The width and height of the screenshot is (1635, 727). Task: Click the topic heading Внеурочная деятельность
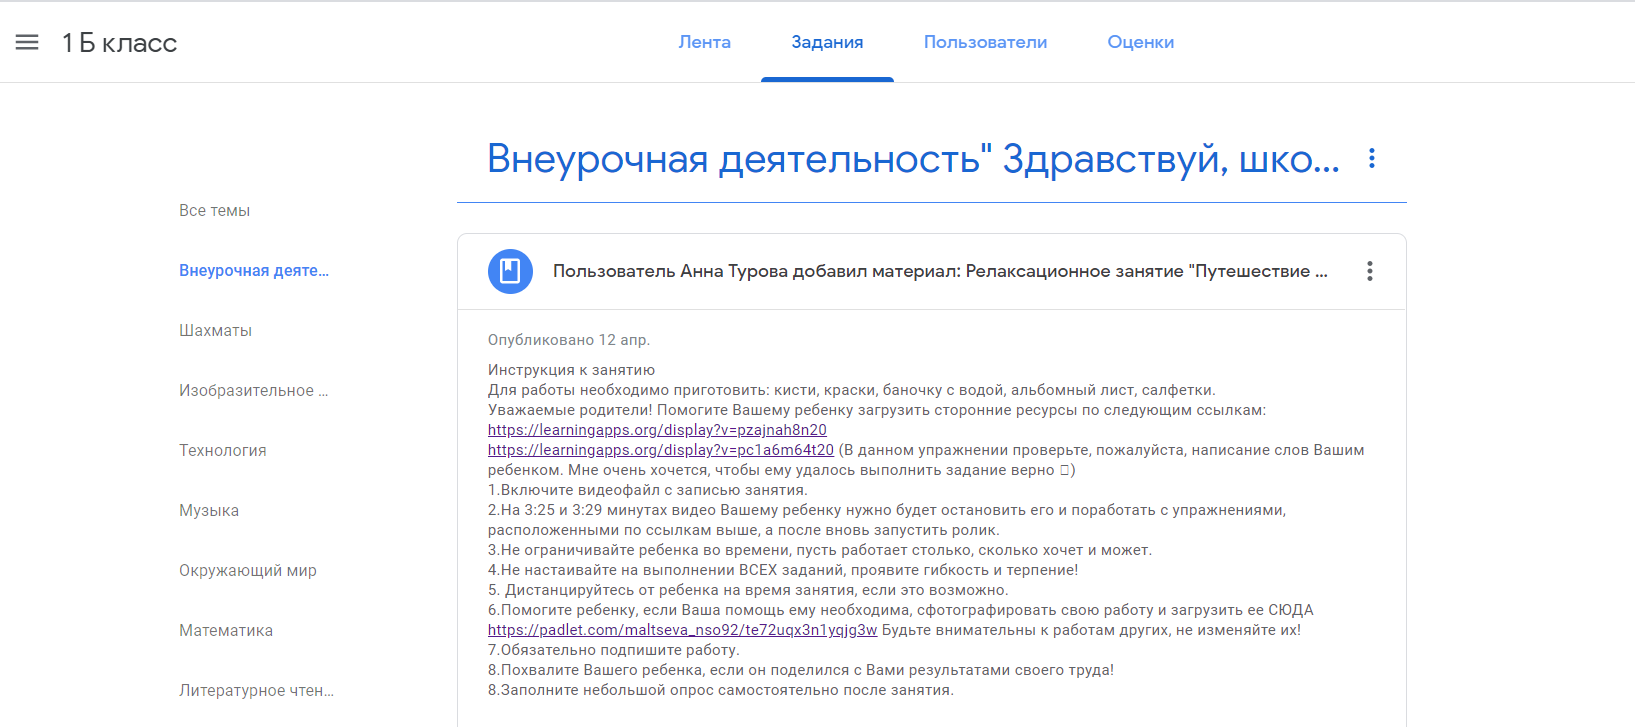[912, 159]
